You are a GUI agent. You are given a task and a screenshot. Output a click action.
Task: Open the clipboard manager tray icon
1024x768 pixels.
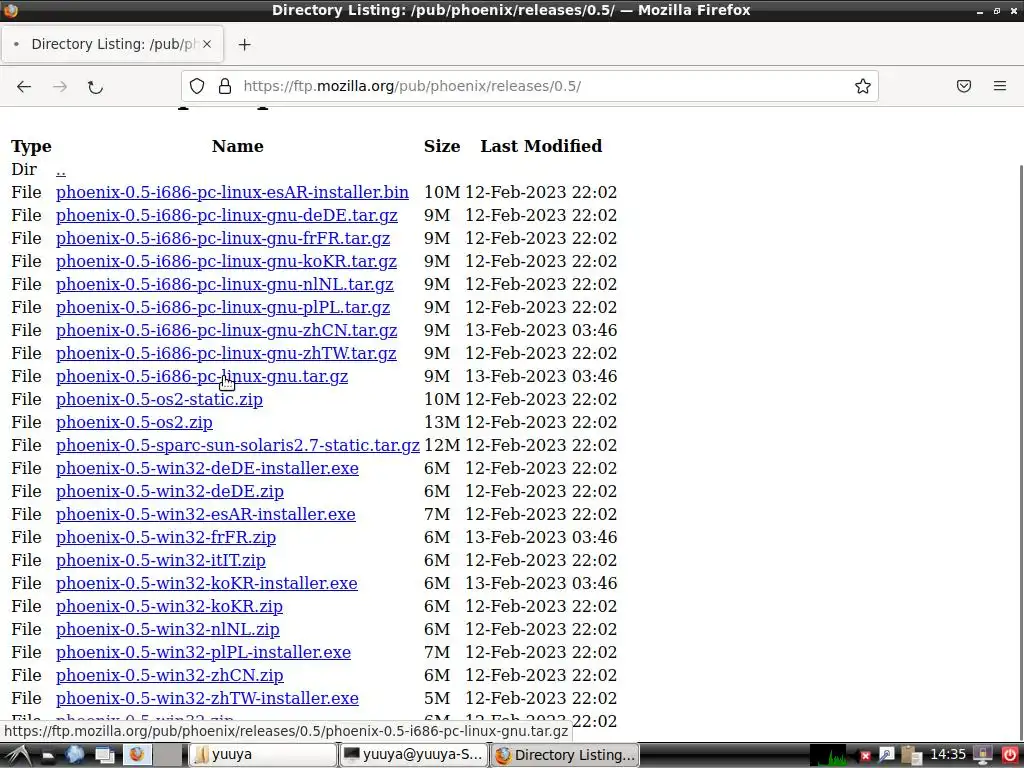point(911,756)
